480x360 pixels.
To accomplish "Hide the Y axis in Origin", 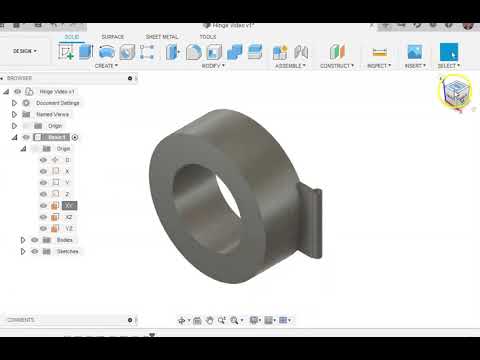I will pos(43,183).
